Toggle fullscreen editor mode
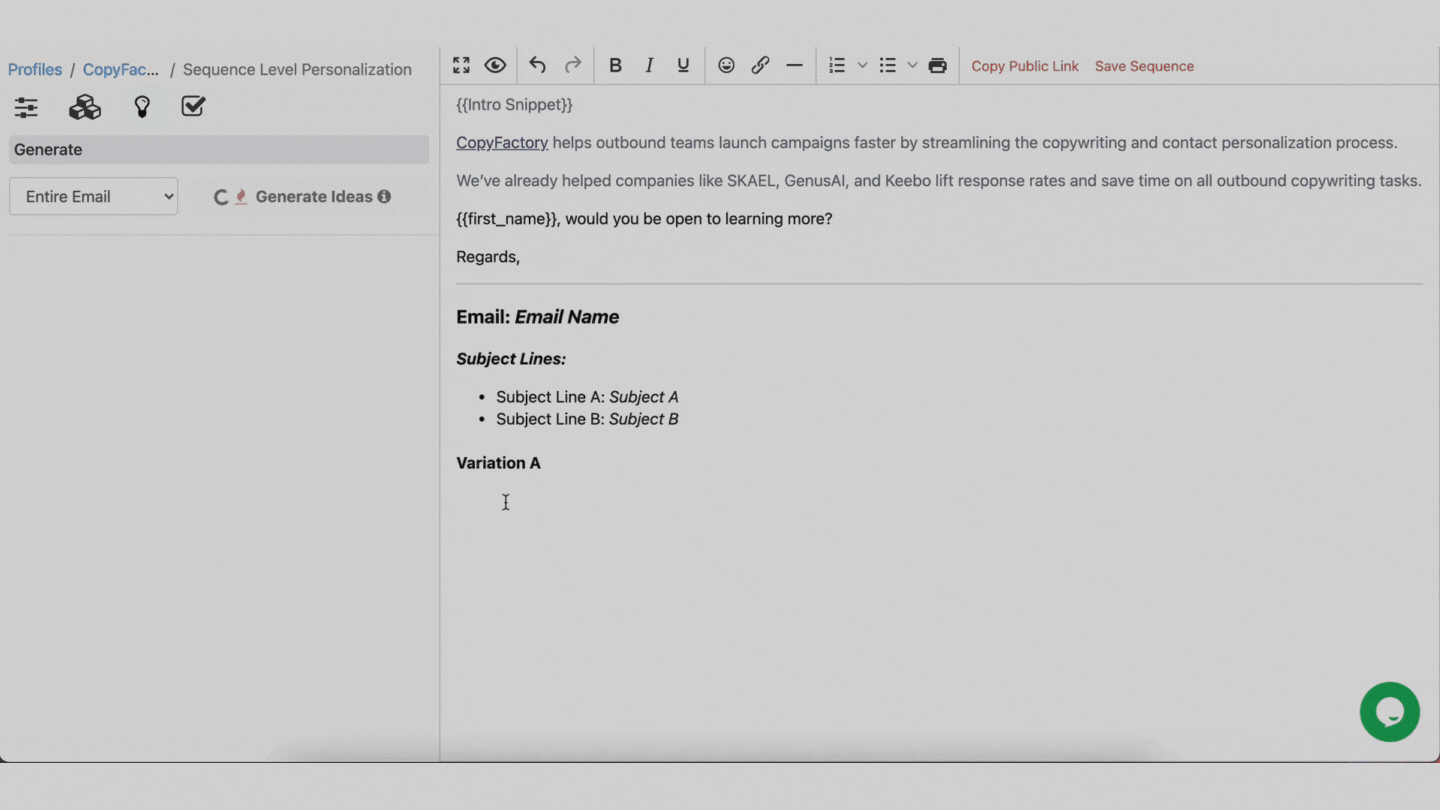1440x810 pixels. (461, 65)
